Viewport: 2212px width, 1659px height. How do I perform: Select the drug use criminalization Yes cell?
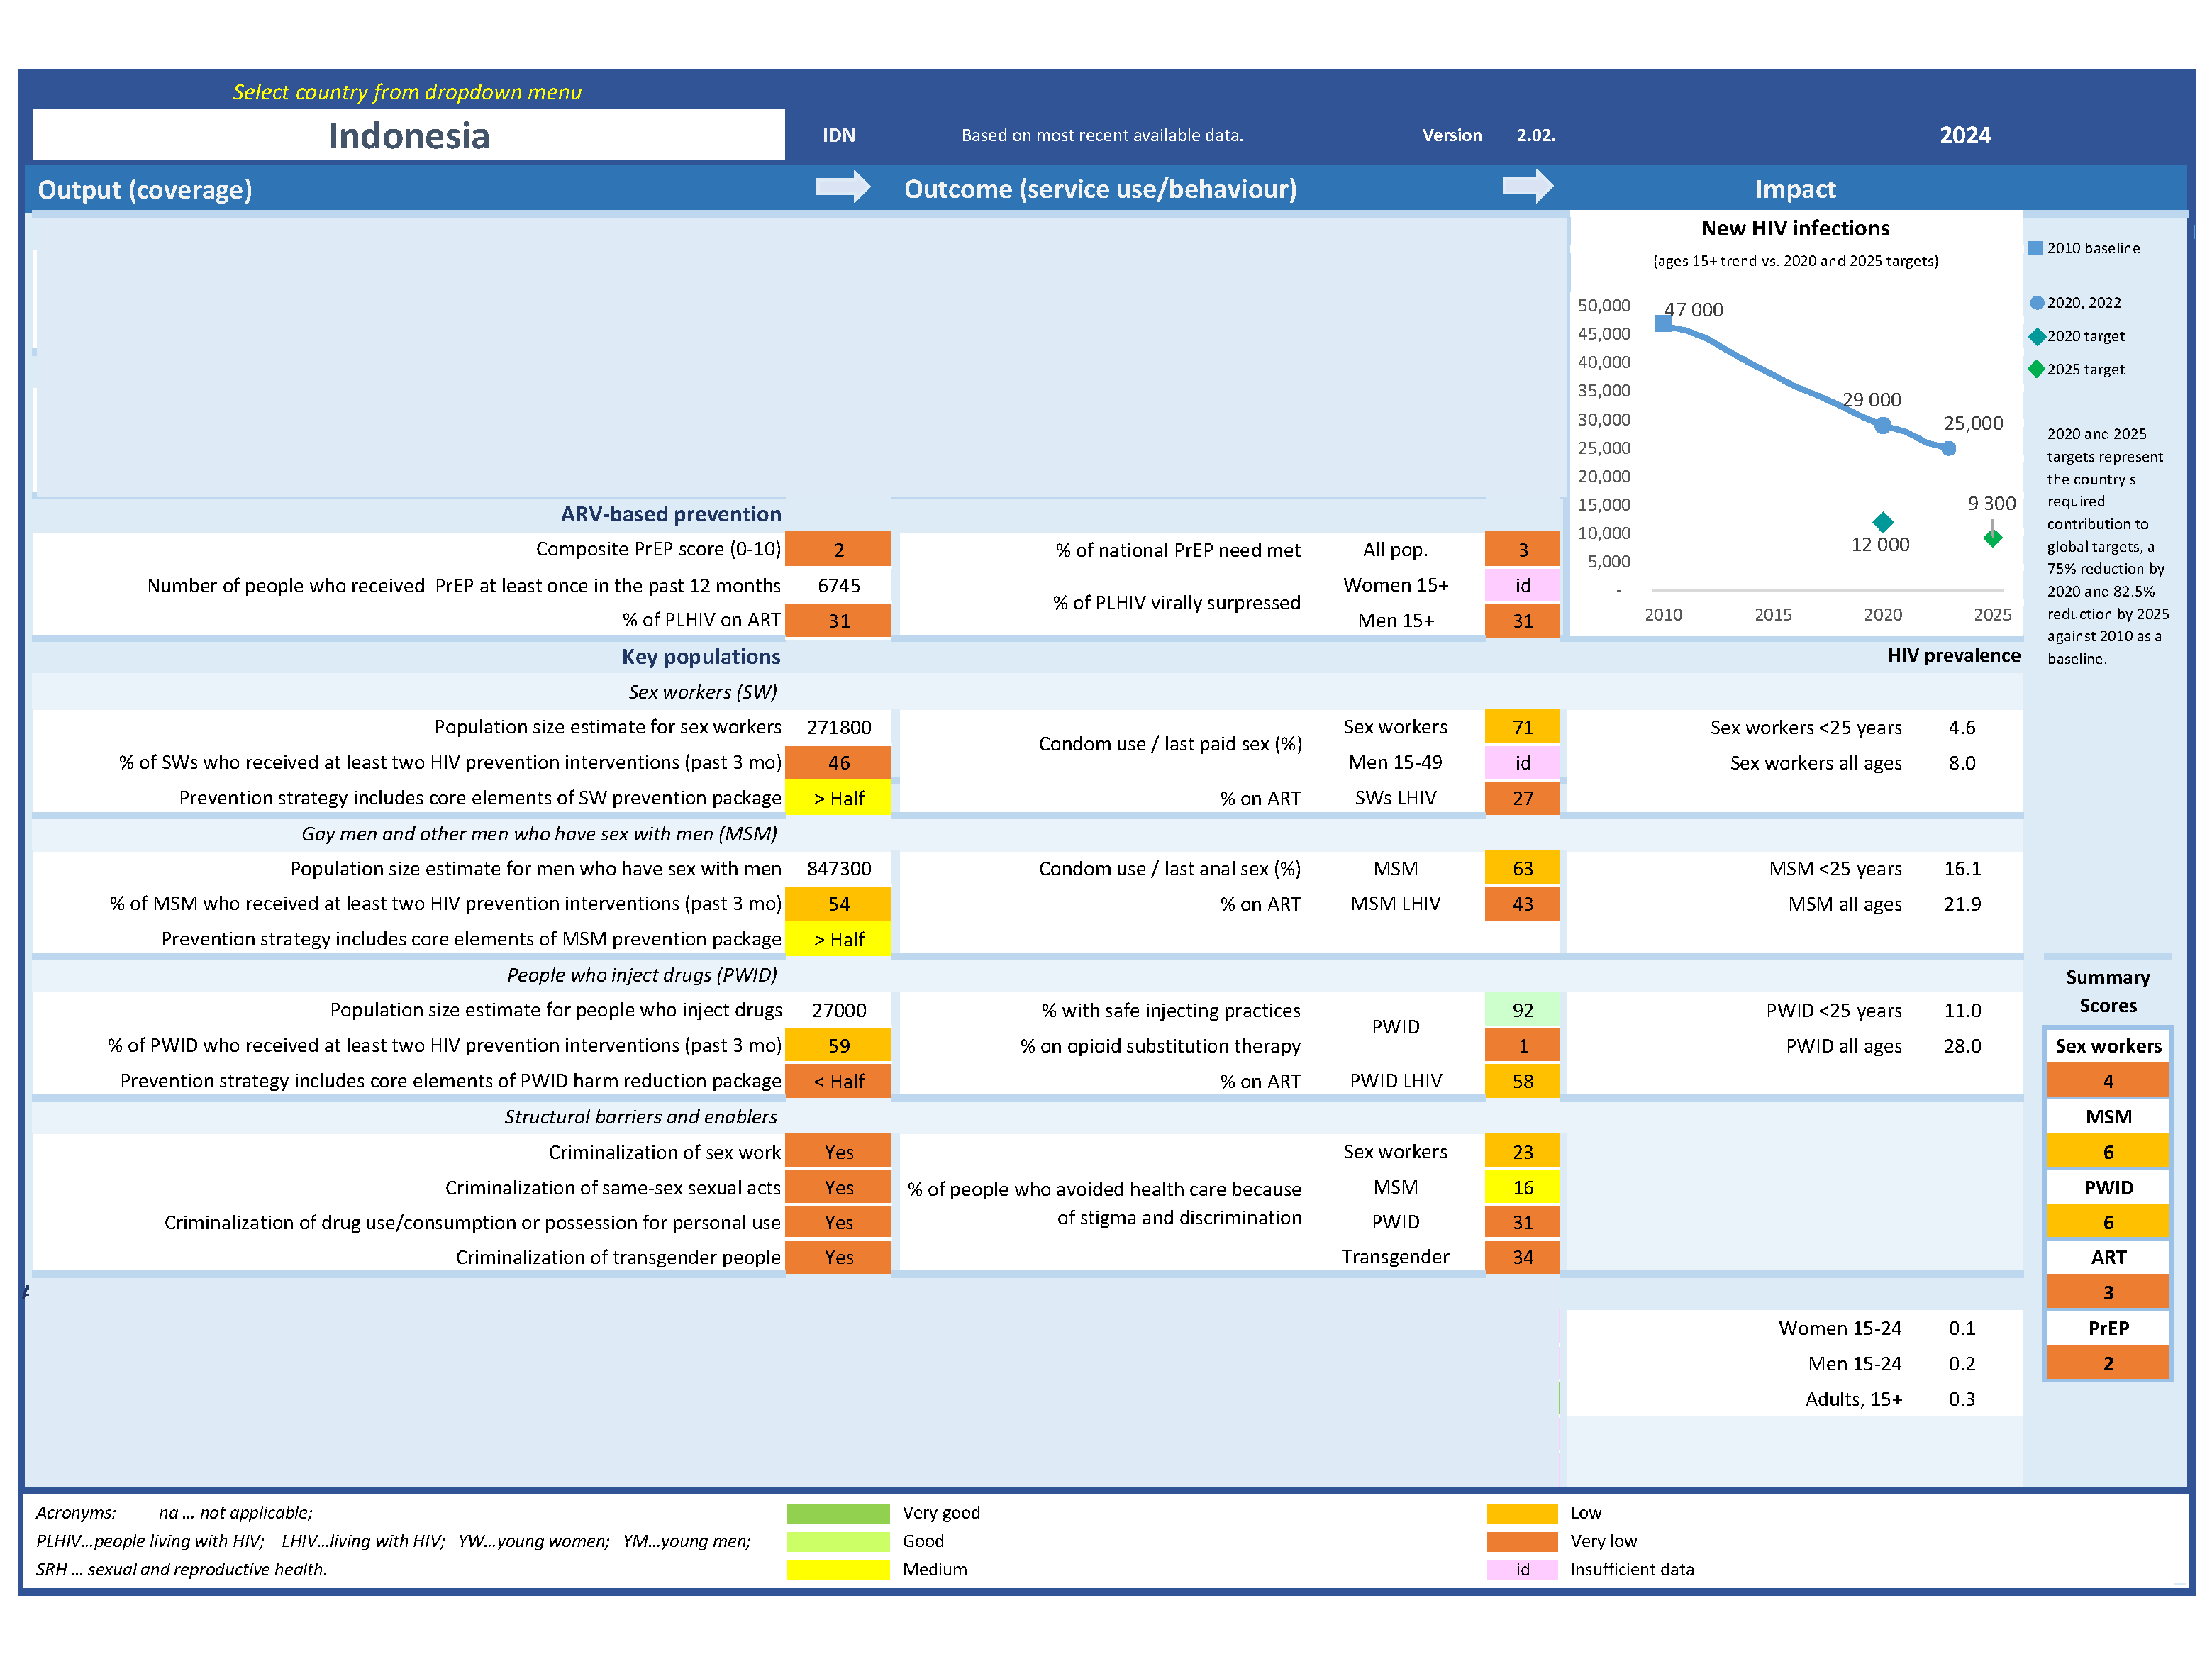pyautogui.click(x=838, y=1223)
